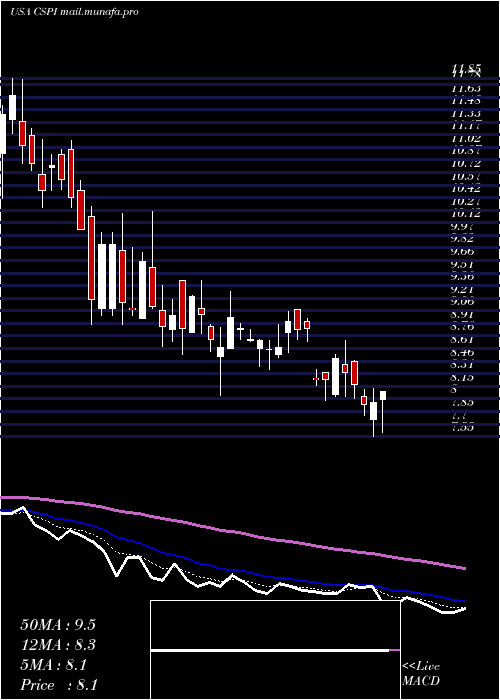Click the '12MA : 8.3' indicator text
This screenshot has width=500, height=700.
click(58, 645)
